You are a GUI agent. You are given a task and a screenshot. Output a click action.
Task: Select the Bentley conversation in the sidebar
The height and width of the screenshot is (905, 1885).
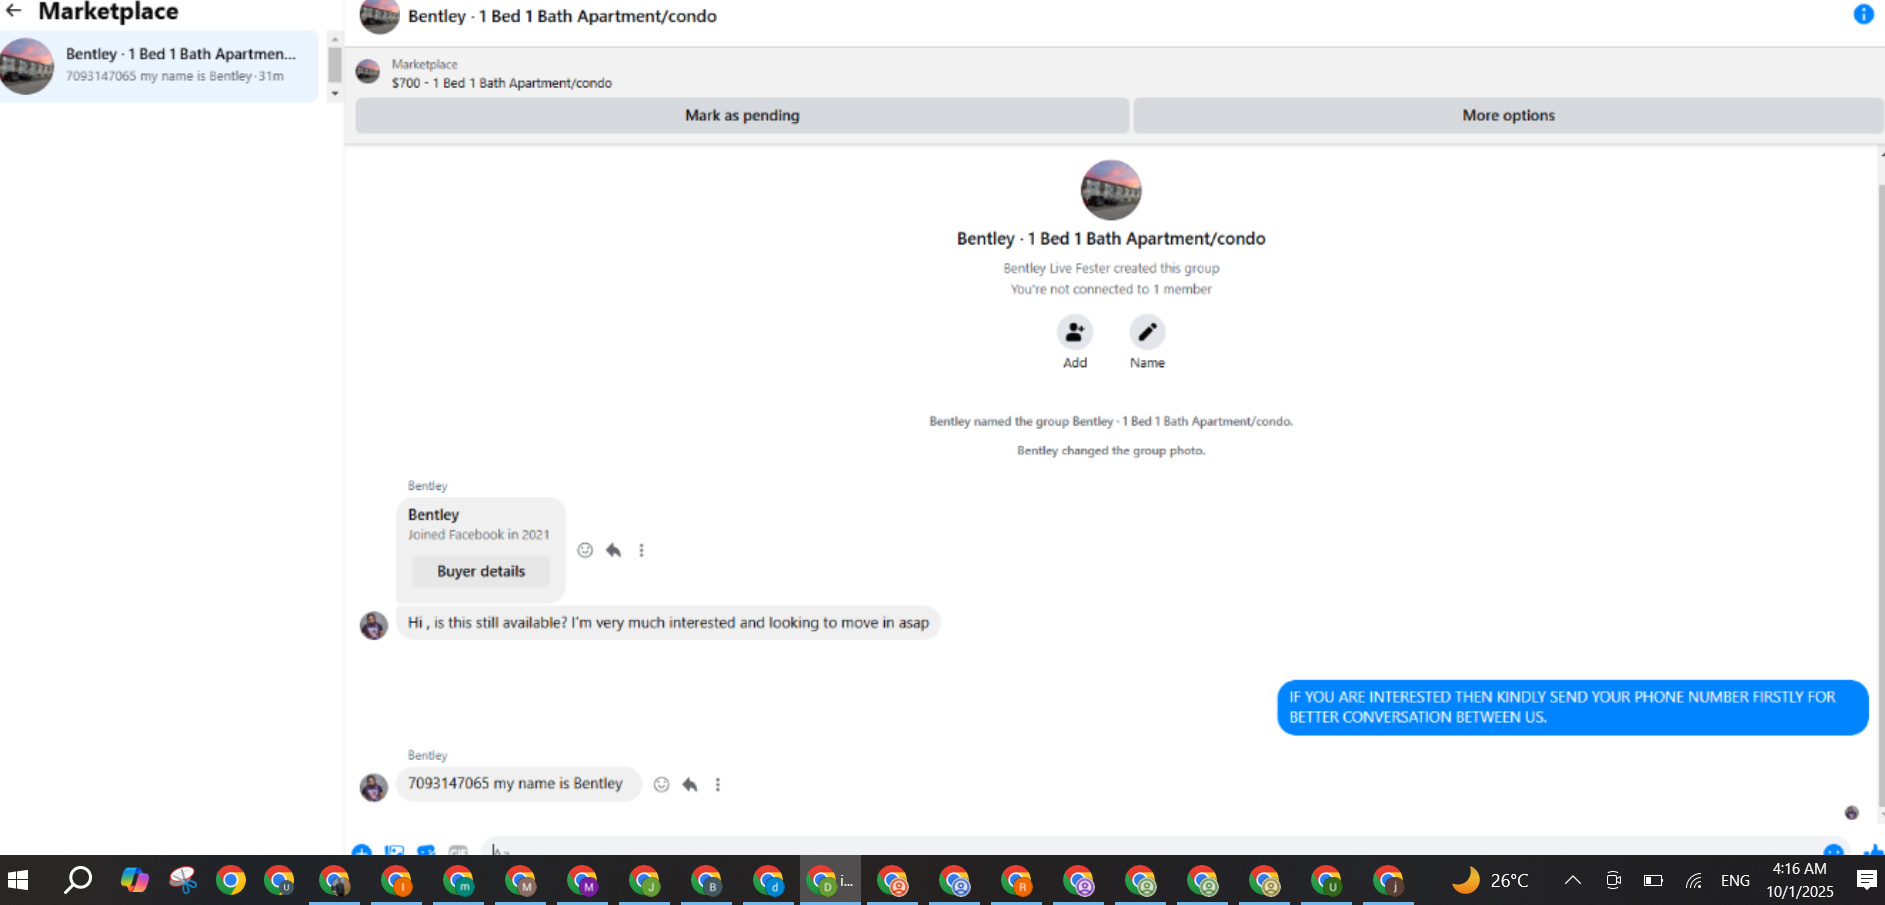click(x=160, y=65)
